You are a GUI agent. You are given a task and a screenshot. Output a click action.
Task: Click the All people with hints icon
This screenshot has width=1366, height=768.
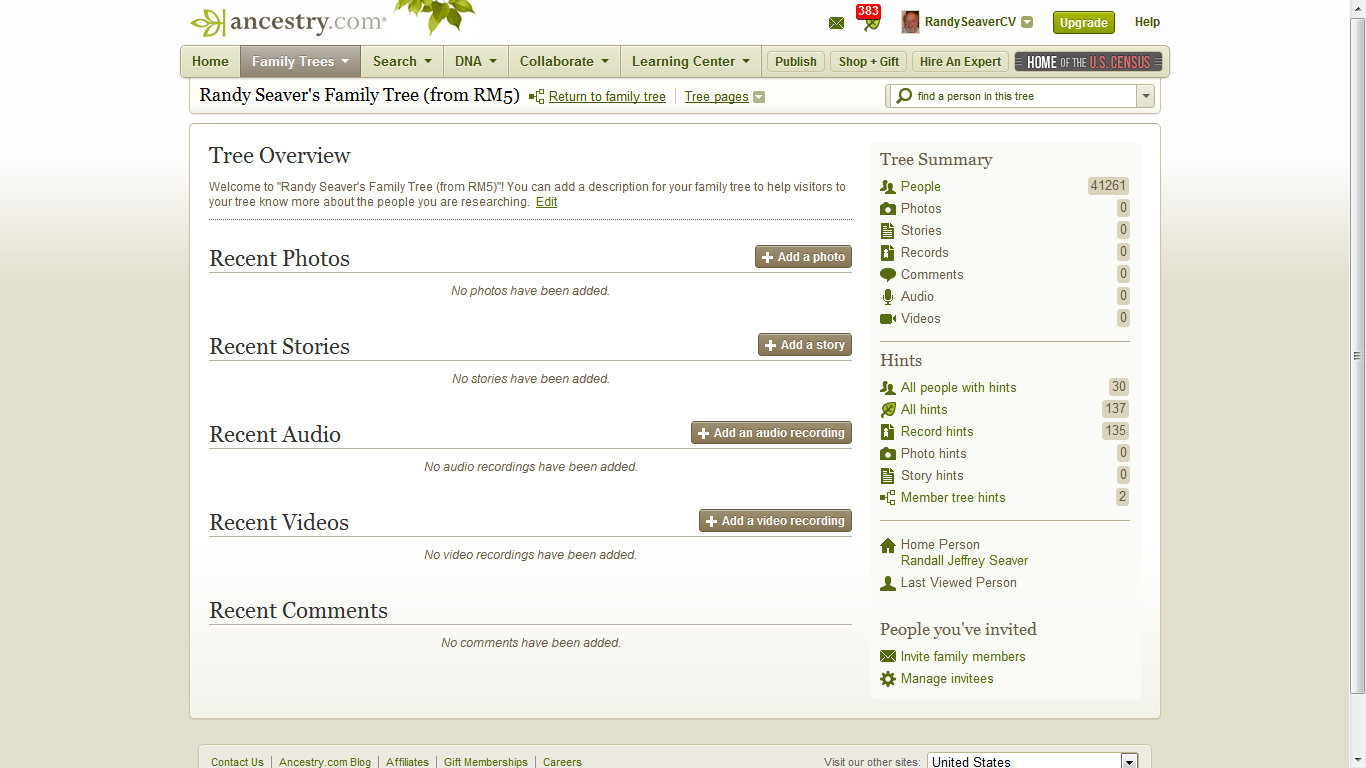pyautogui.click(x=888, y=388)
